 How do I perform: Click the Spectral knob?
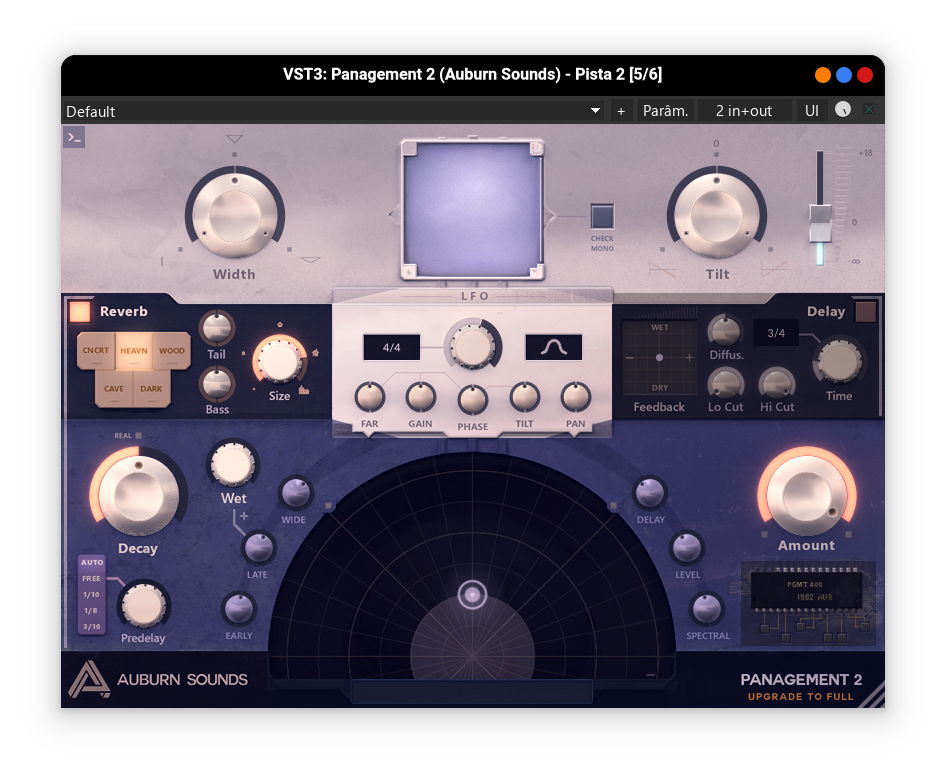point(707,608)
